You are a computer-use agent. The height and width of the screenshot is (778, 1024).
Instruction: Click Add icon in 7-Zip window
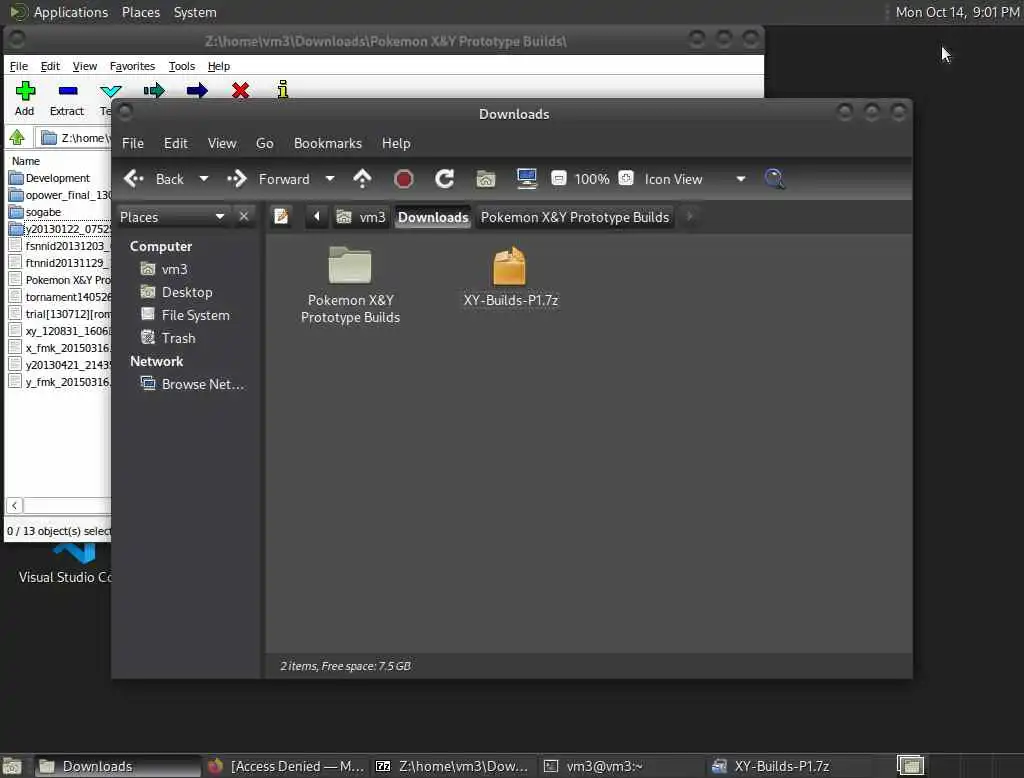click(25, 99)
